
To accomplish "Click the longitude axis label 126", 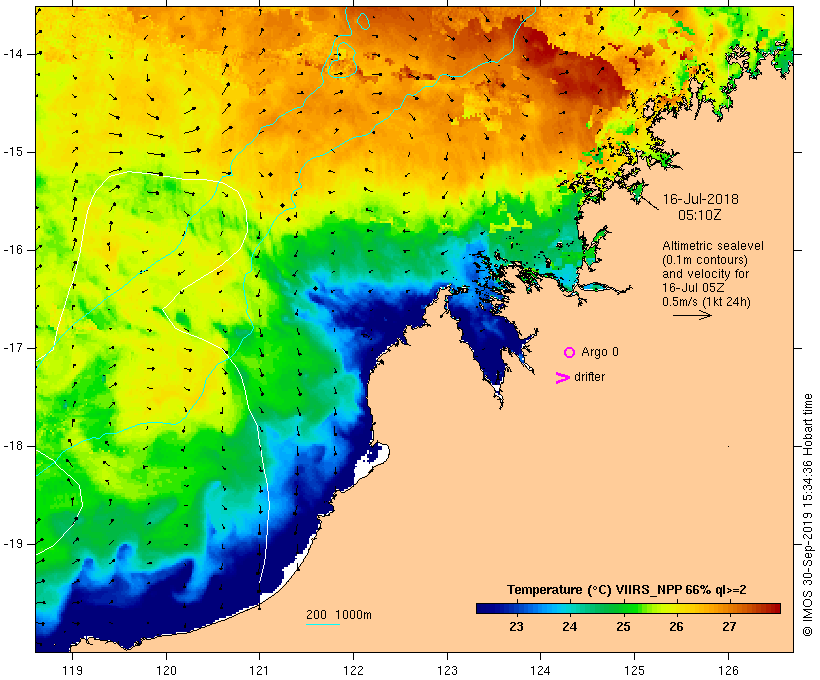I will pyautogui.click(x=728, y=671).
